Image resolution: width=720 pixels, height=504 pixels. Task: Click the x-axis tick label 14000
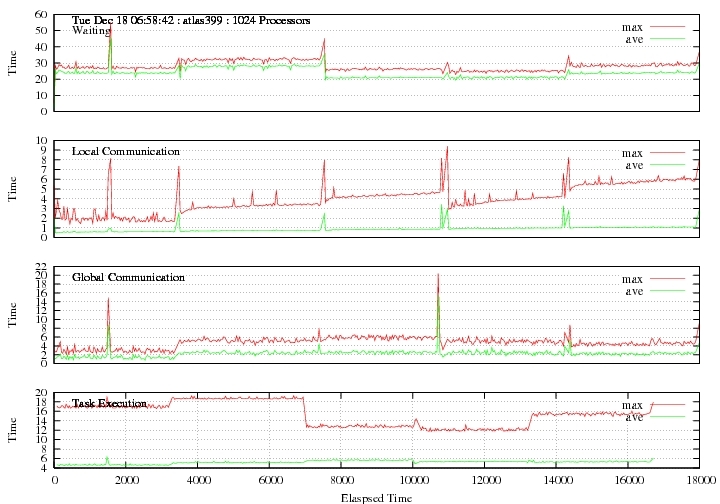pyautogui.click(x=557, y=481)
